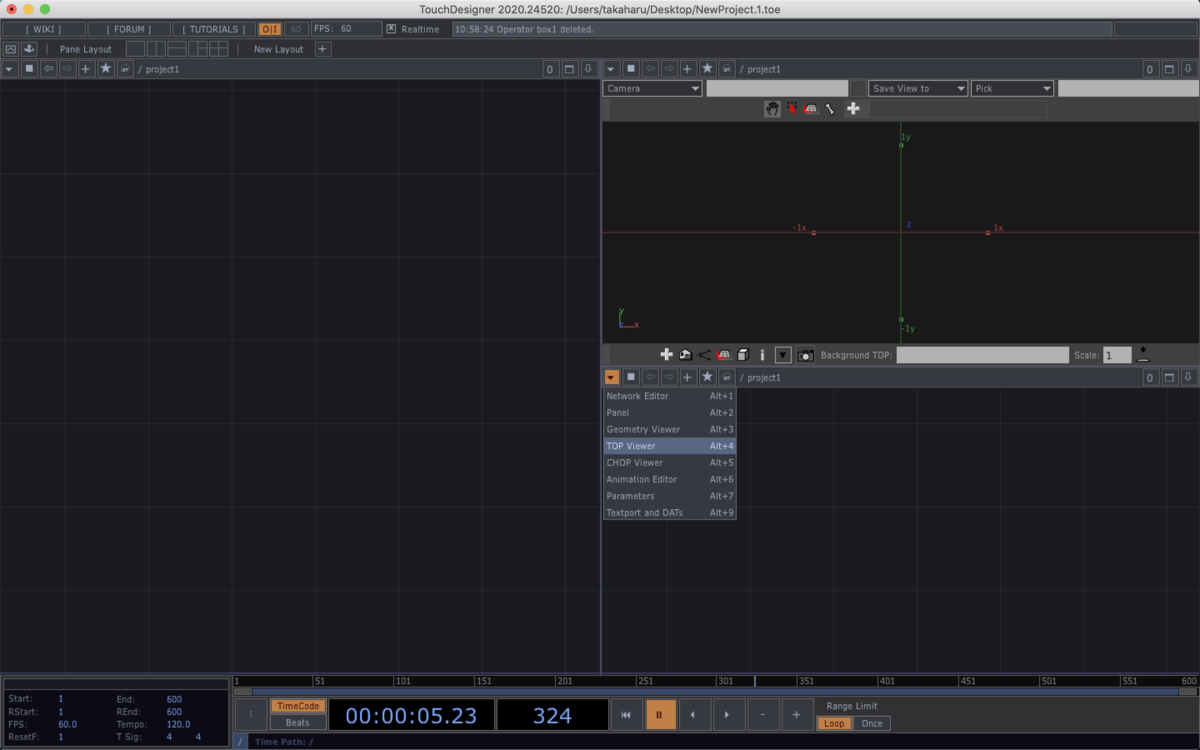Click the shaded cube display icon
The width and height of the screenshot is (1200, 750).
(743, 355)
